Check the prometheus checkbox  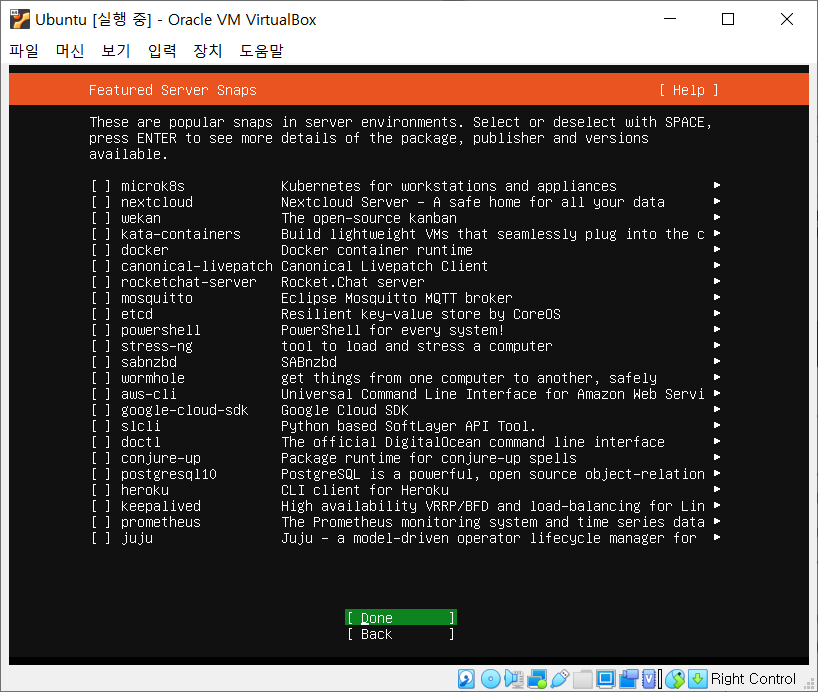point(101,522)
